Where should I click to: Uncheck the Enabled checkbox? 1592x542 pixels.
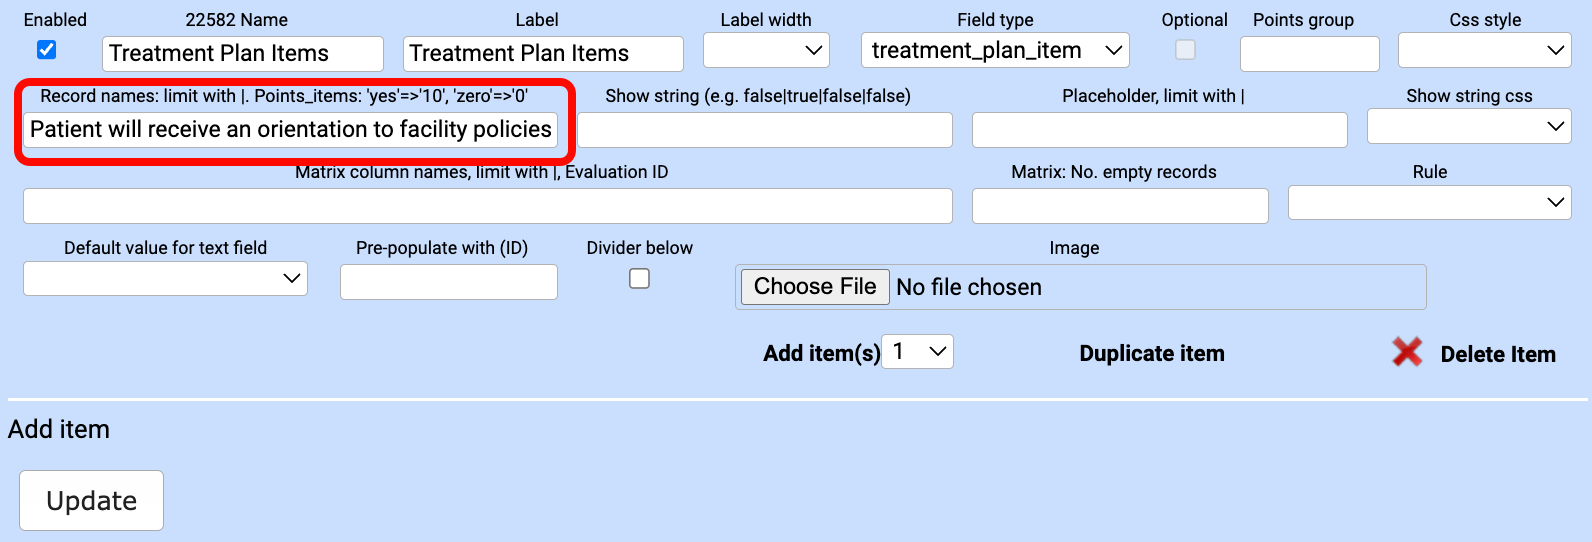(46, 50)
